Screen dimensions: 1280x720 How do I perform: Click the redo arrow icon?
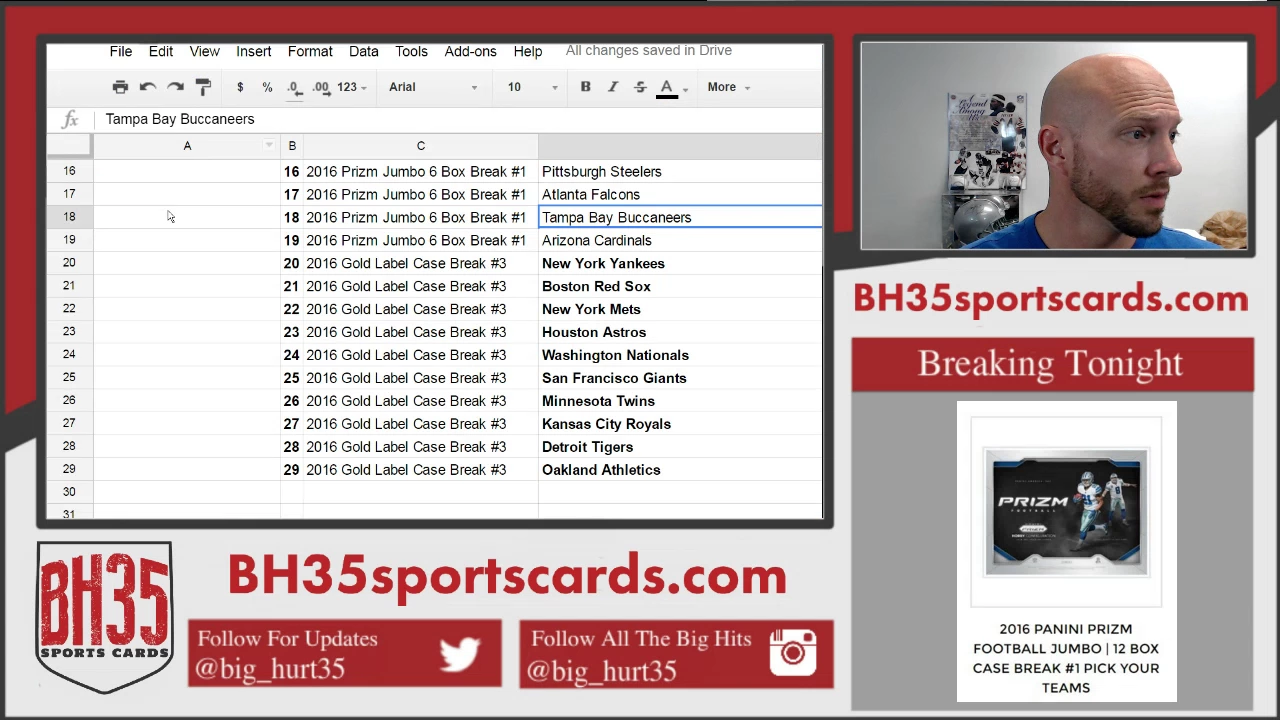pyautogui.click(x=175, y=87)
